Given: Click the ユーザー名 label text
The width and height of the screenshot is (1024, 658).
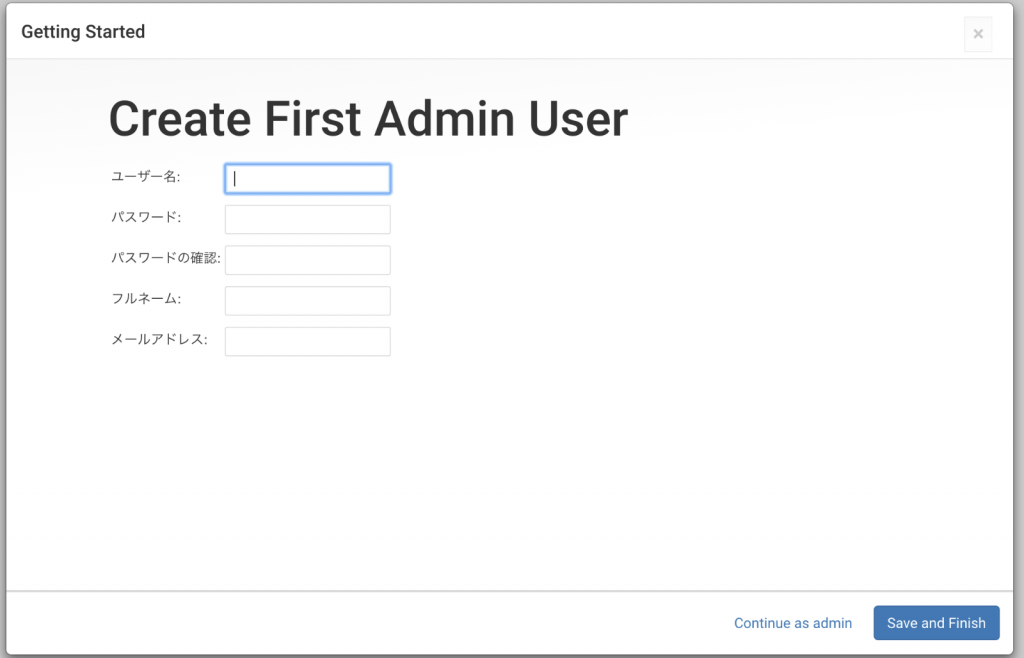Looking at the screenshot, I should coord(145,177).
